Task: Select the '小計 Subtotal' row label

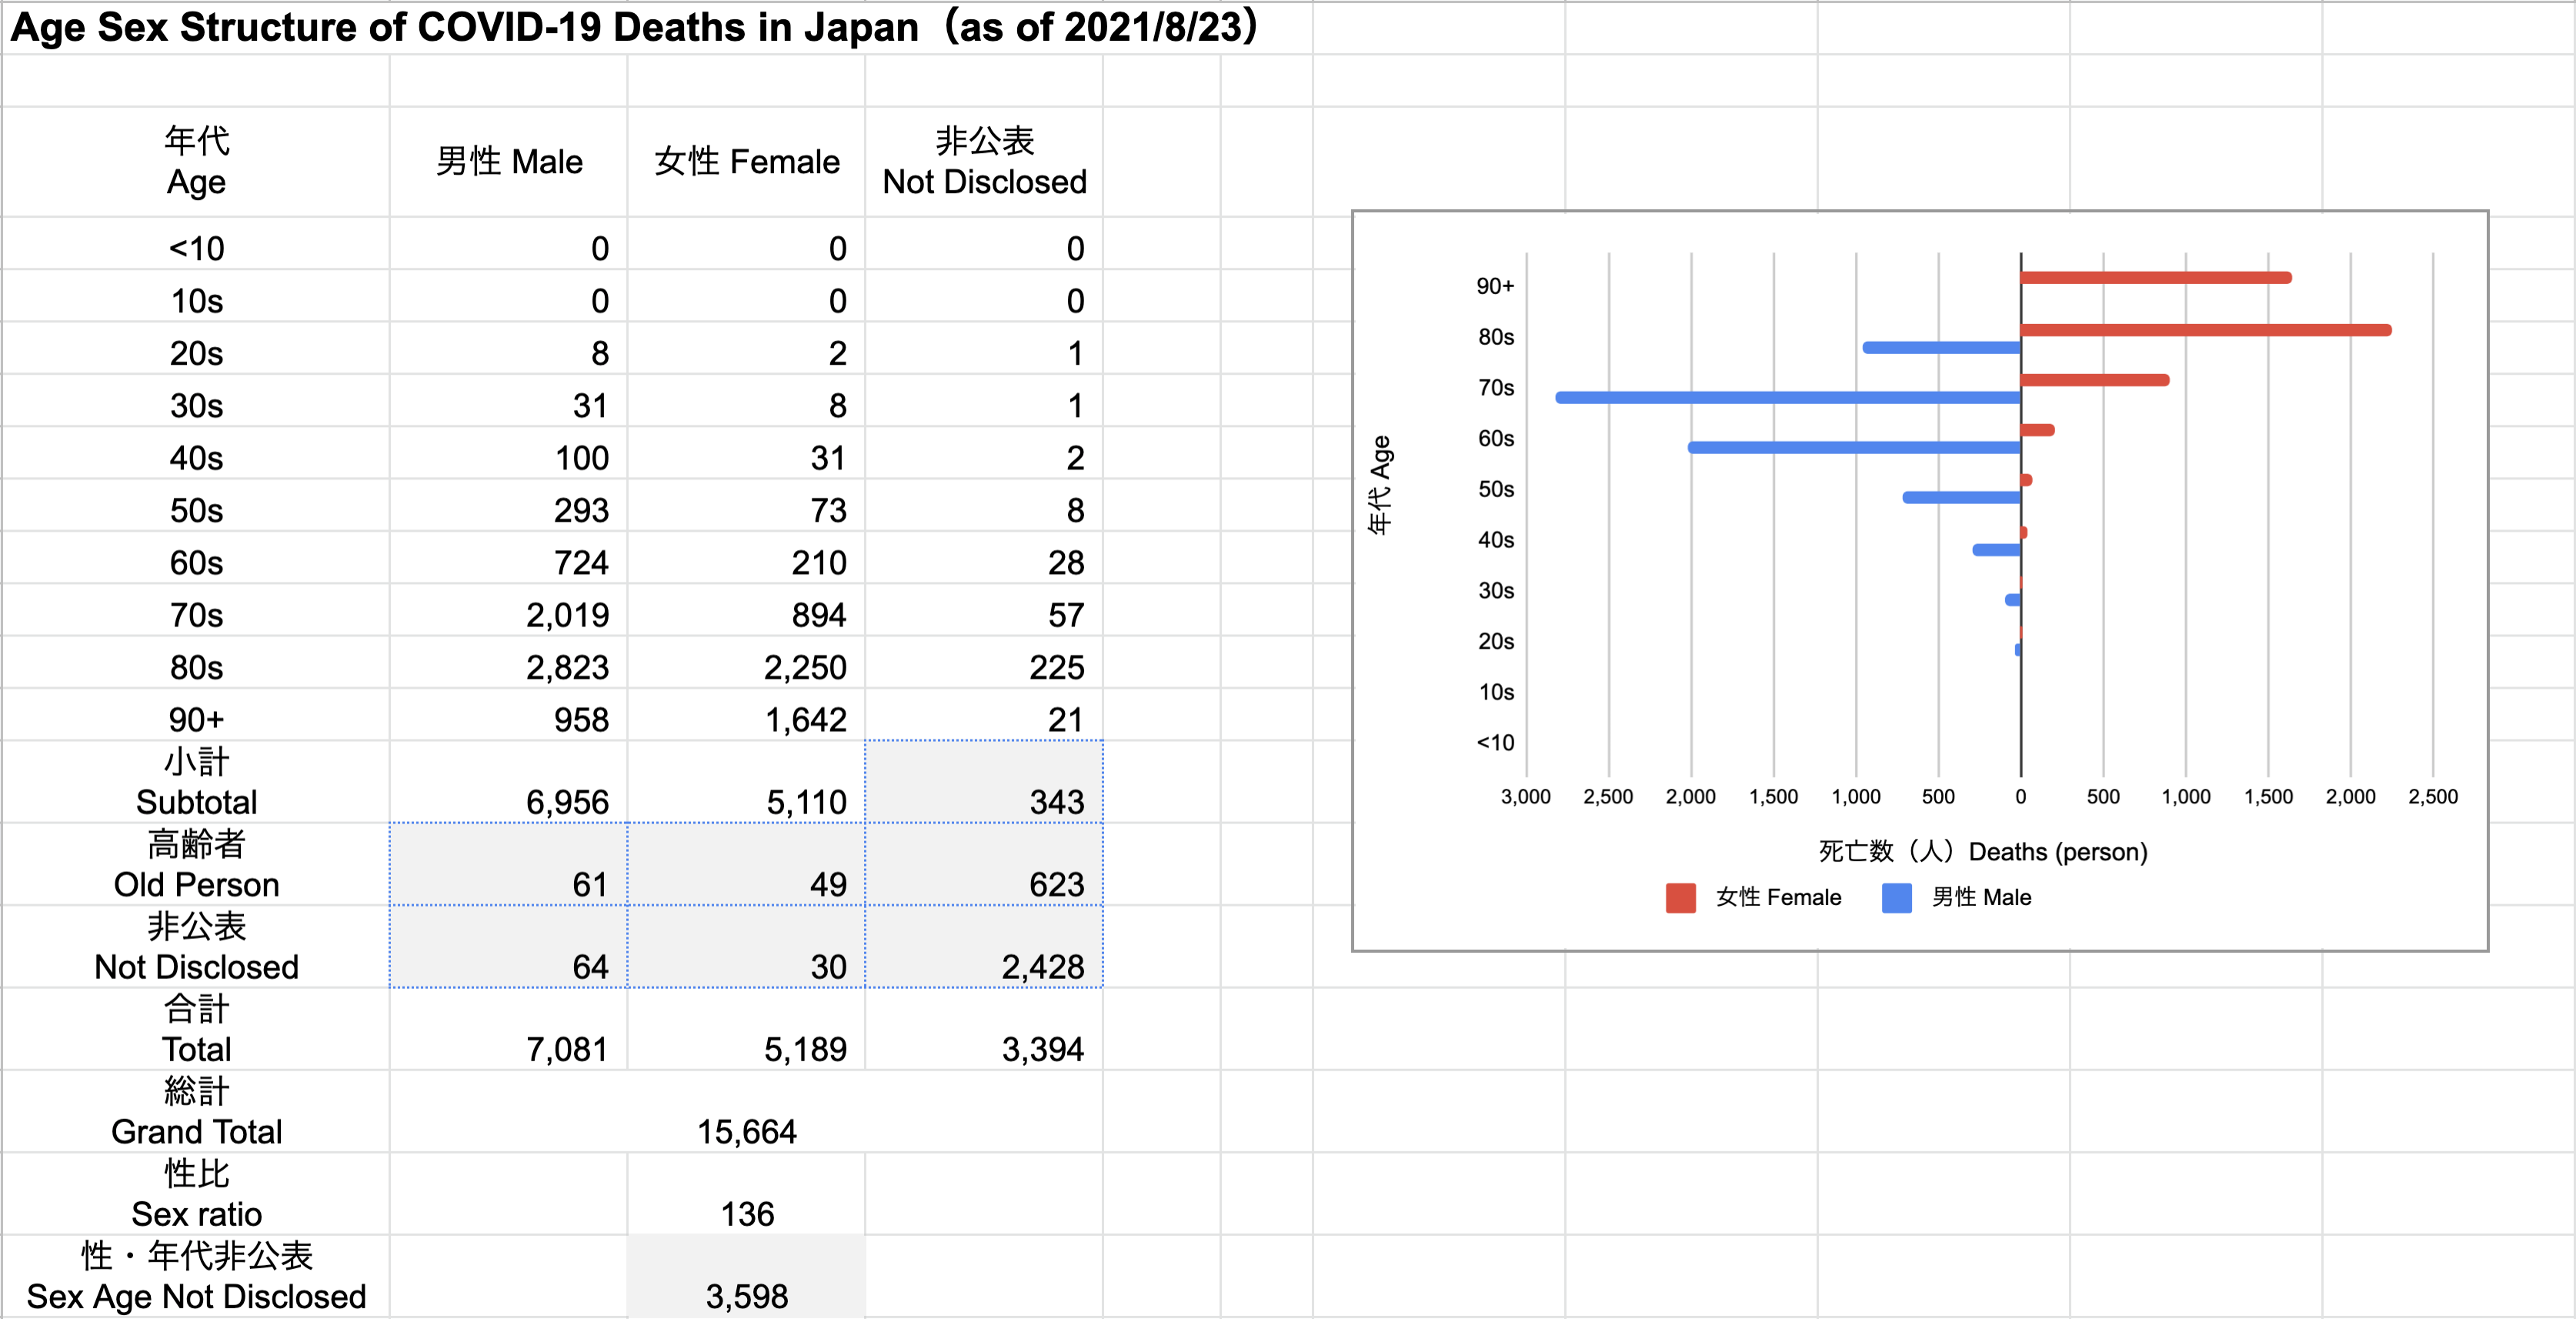Action: [x=196, y=781]
